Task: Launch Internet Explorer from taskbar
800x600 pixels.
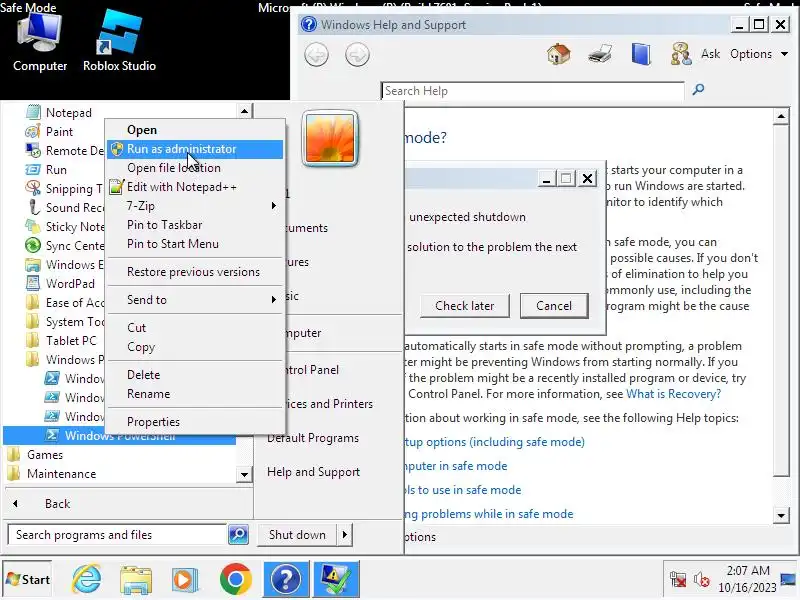Action: 86,579
